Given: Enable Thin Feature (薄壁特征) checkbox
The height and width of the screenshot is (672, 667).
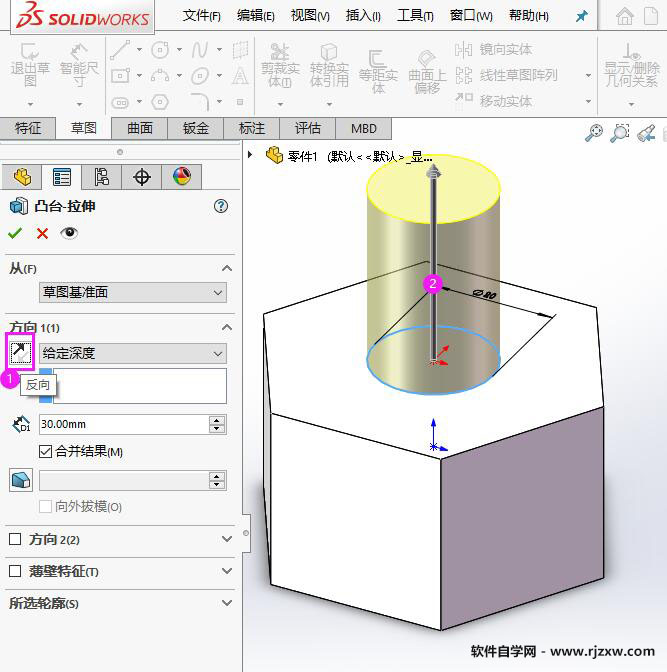Looking at the screenshot, I should pyautogui.click(x=15, y=571).
